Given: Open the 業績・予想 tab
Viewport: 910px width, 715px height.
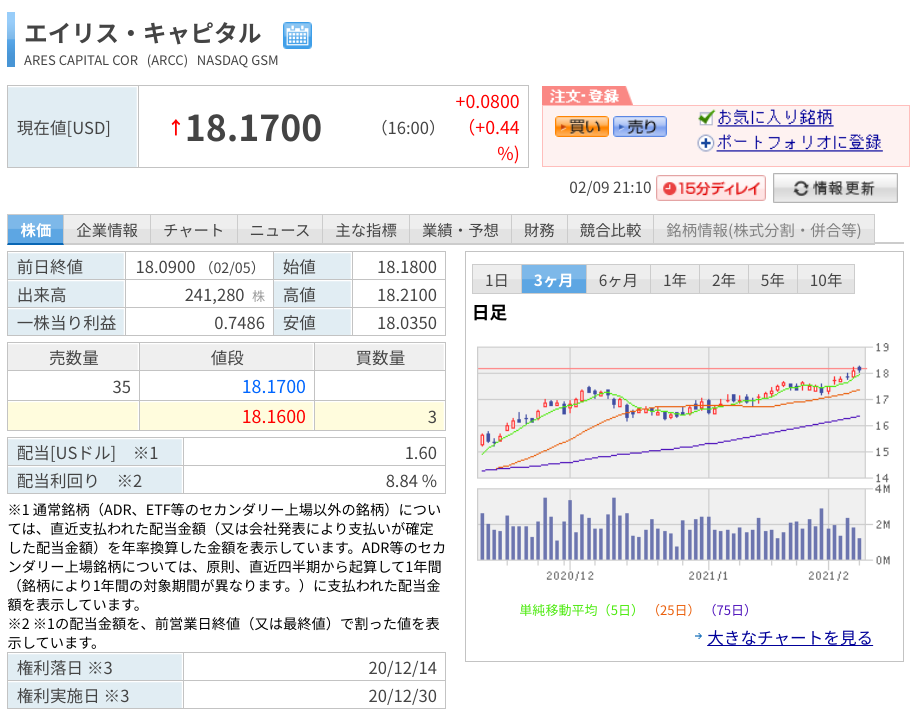Looking at the screenshot, I should tap(460, 230).
